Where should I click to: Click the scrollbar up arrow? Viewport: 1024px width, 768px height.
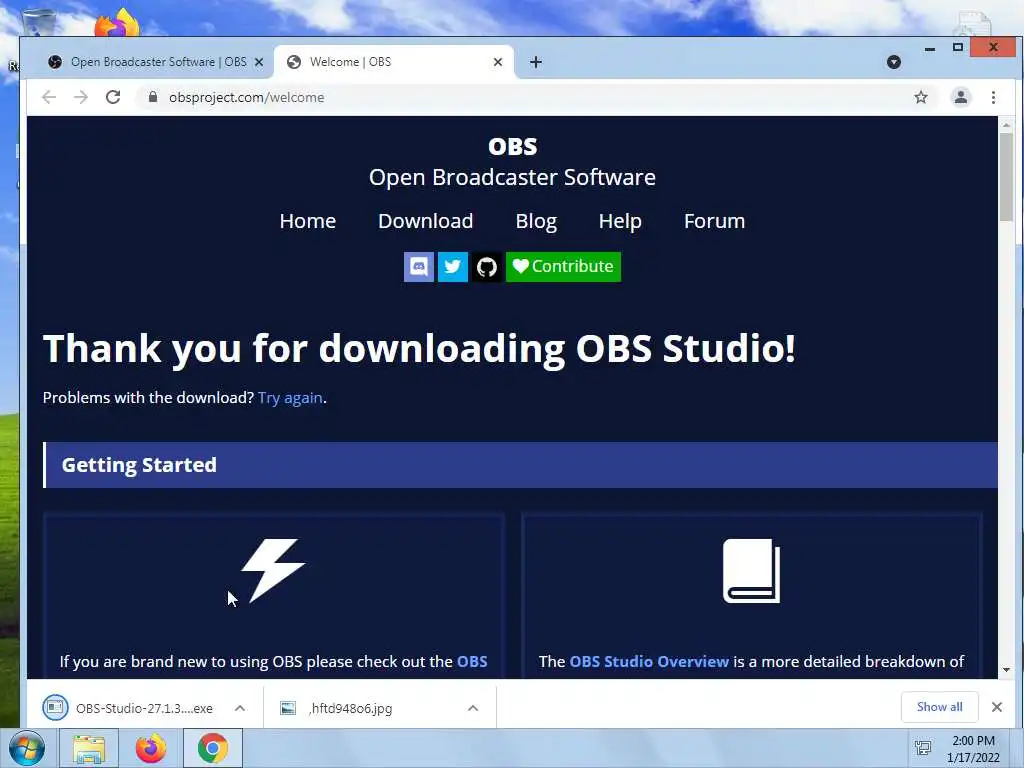click(1006, 124)
